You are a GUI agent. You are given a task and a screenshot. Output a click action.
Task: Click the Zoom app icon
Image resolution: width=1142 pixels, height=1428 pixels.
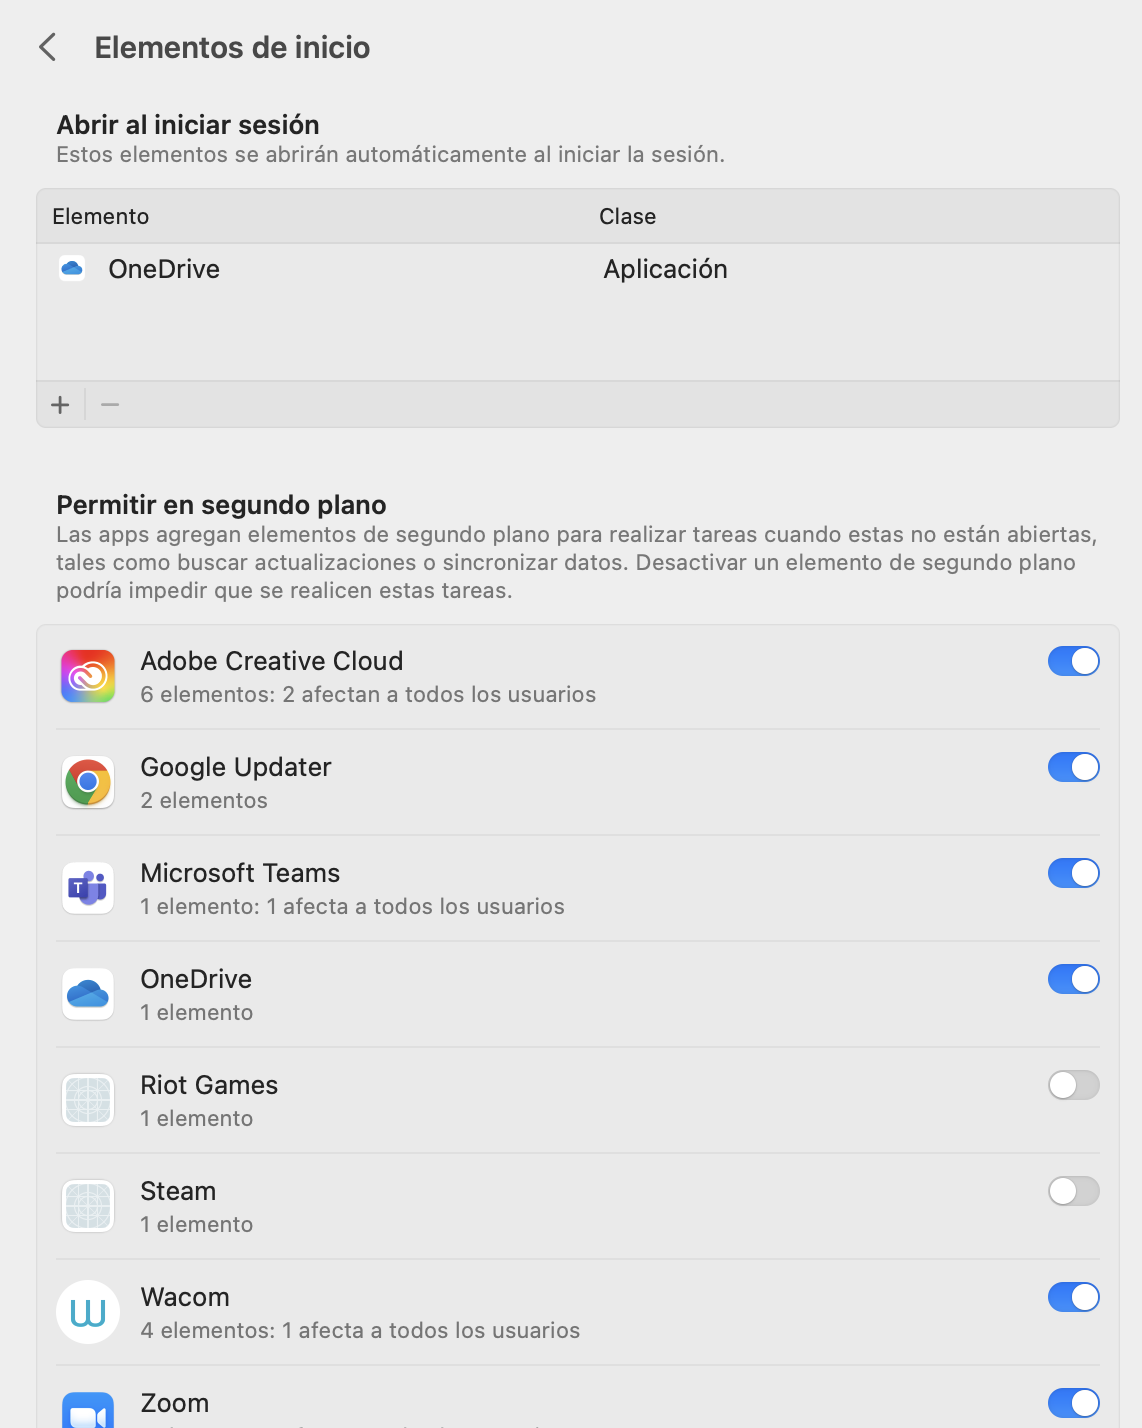[88, 1412]
